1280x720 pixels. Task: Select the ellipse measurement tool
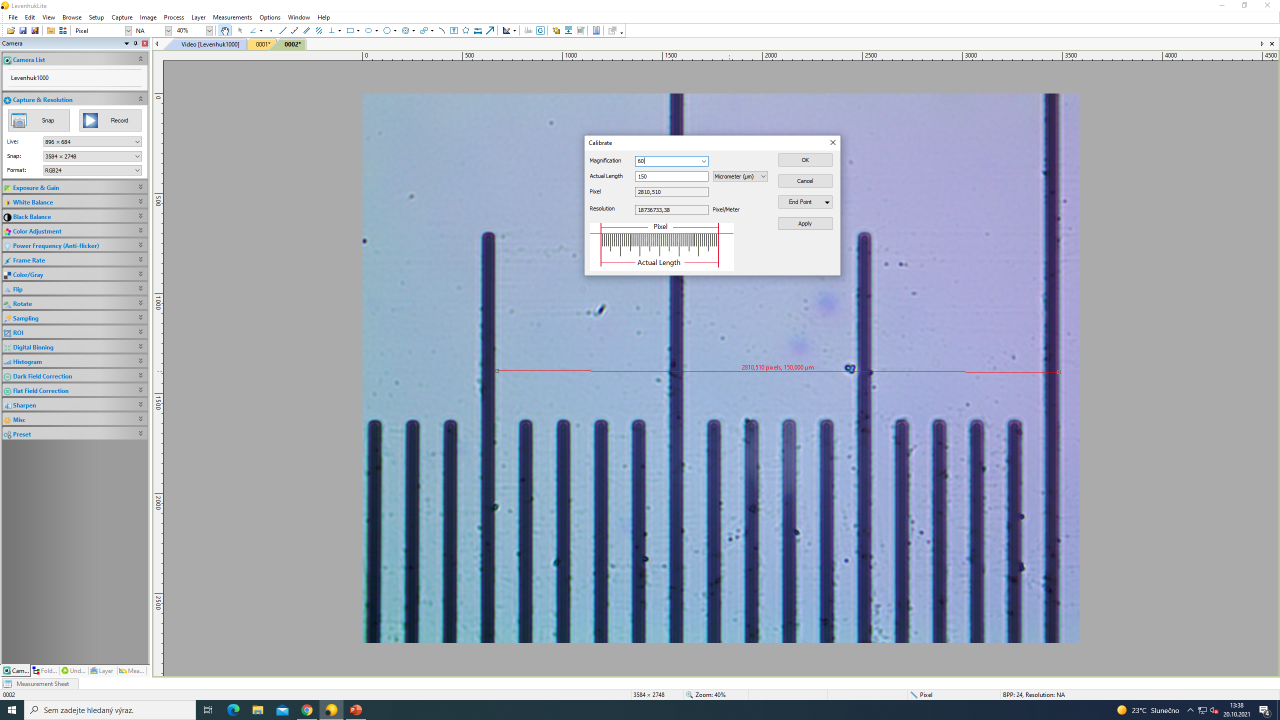(x=368, y=31)
